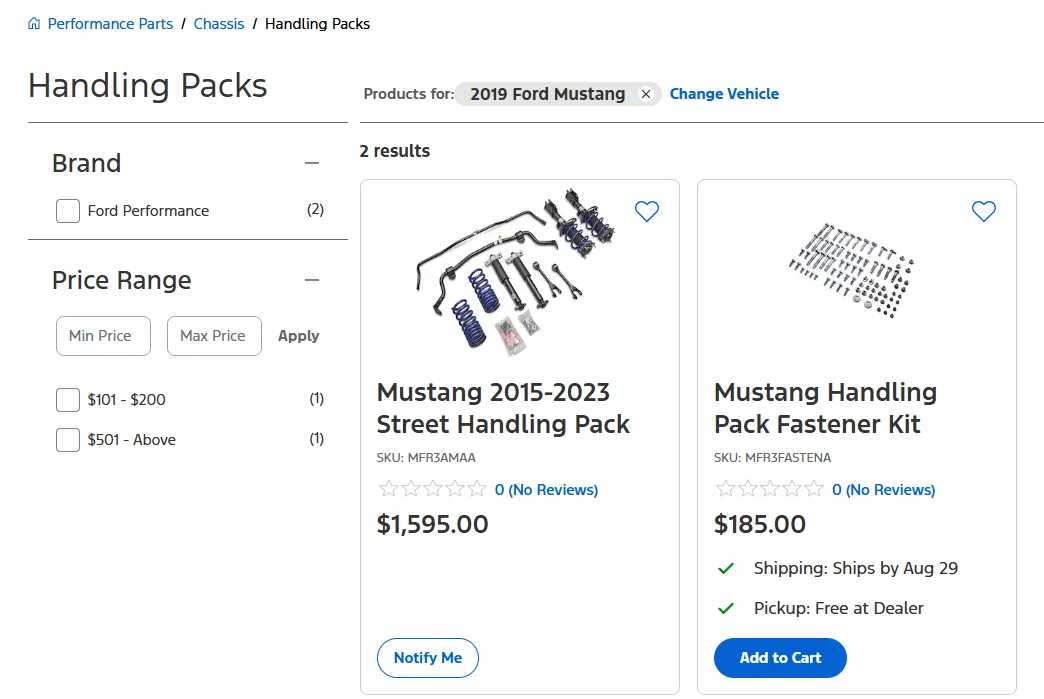The width and height of the screenshot is (1044, 699).
Task: Click the home icon in the breadcrumb
Action: click(x=34, y=24)
